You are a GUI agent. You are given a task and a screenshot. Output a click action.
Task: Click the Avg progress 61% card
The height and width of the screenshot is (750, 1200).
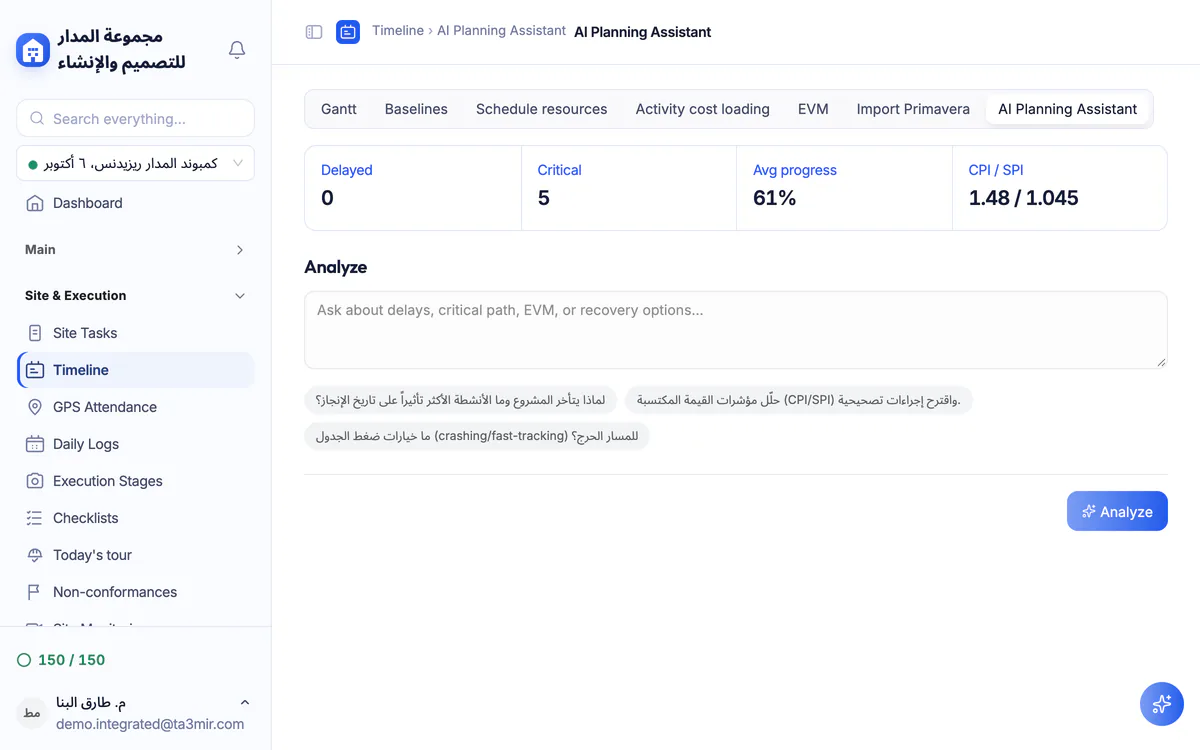[844, 188]
